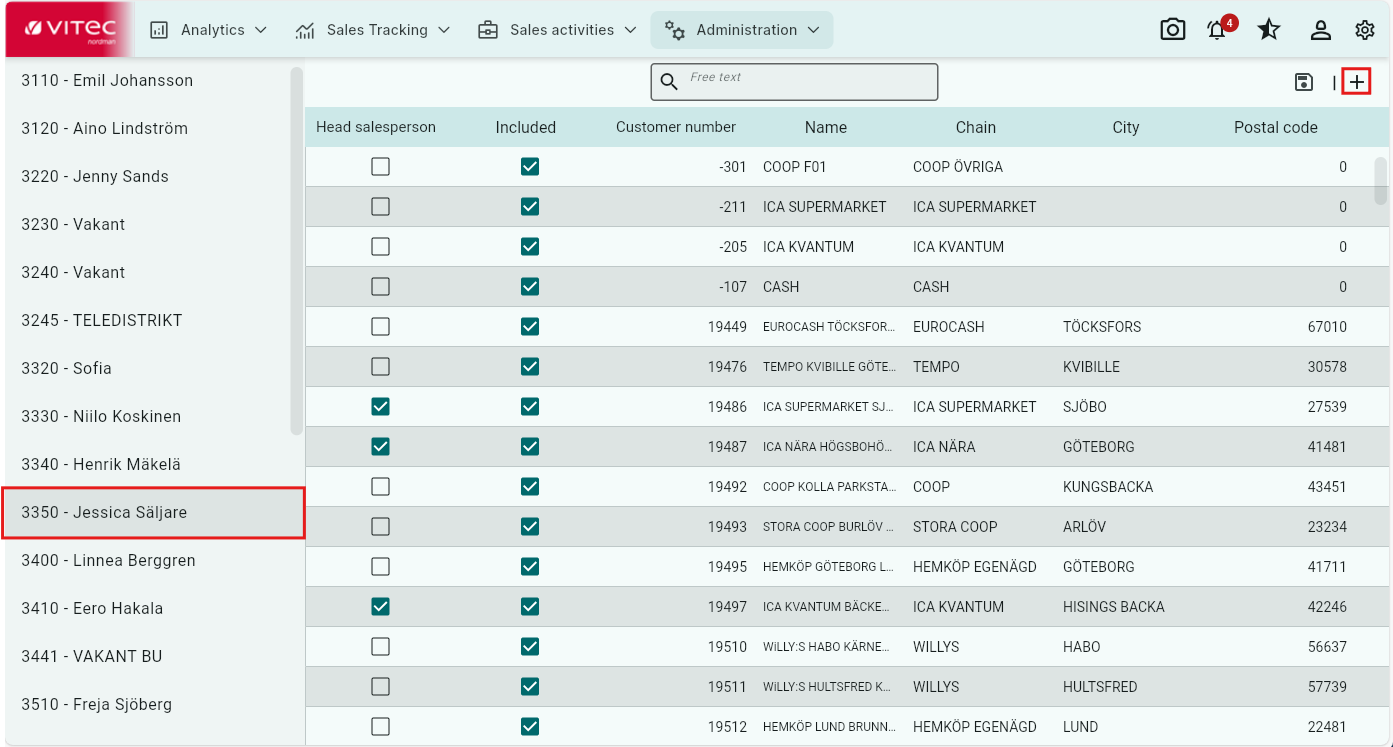Click the HISINGS BACKA city cell
The image size is (1393, 747).
[x=1113, y=607]
